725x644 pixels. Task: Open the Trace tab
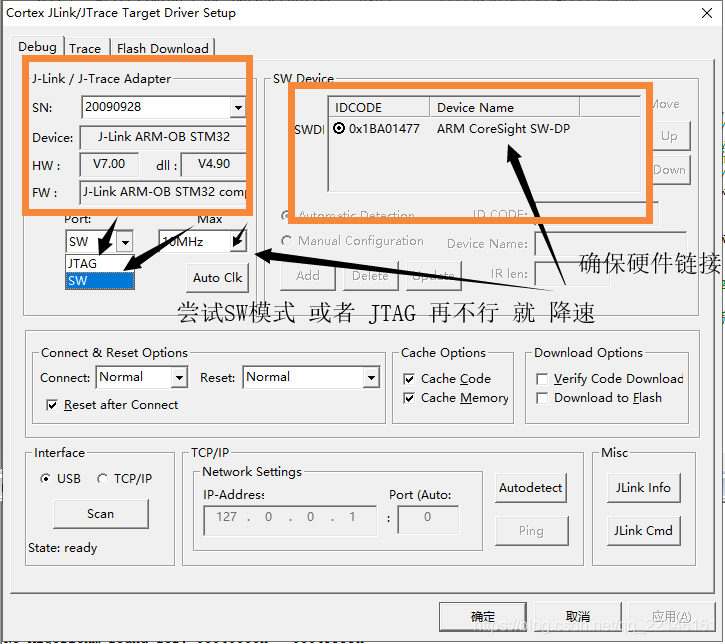click(86, 48)
